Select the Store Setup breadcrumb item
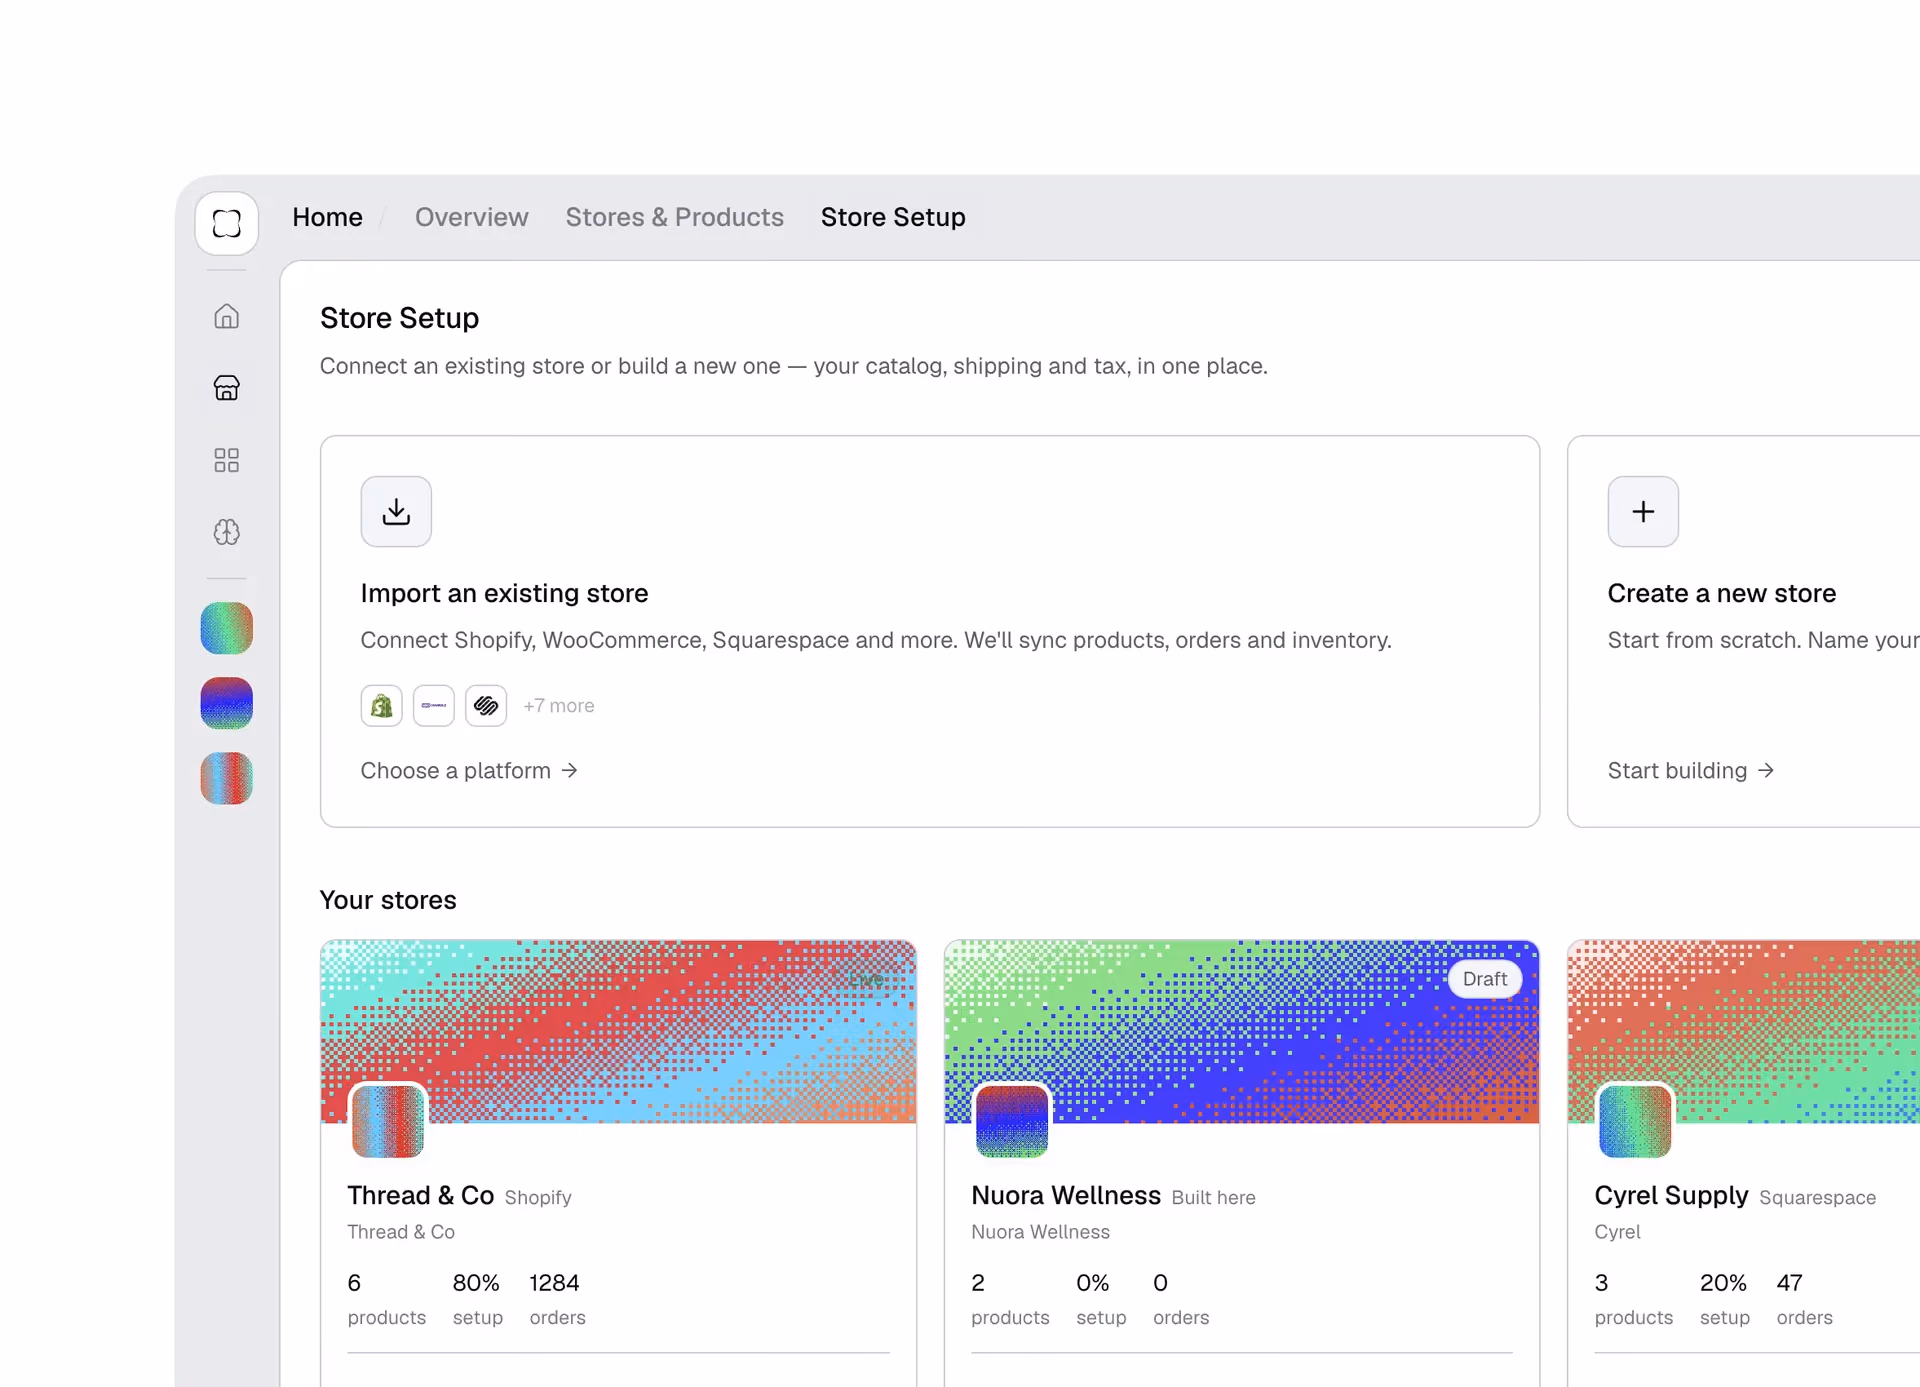This screenshot has height=1387, width=1920. point(893,217)
